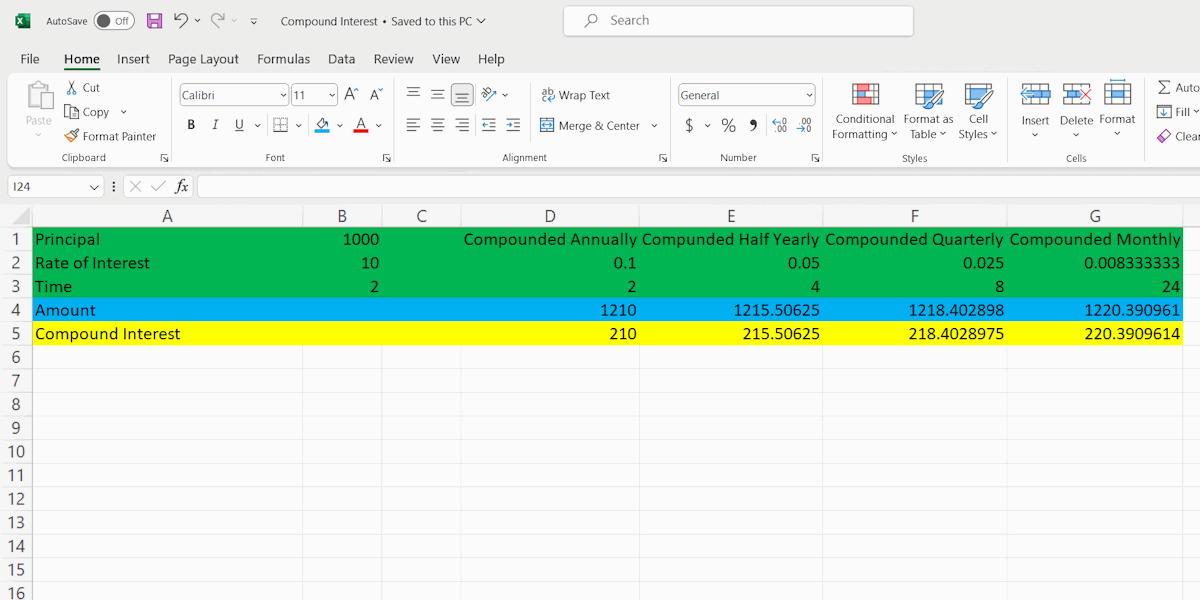Switch to the Formulas ribbon tab

[x=283, y=59]
